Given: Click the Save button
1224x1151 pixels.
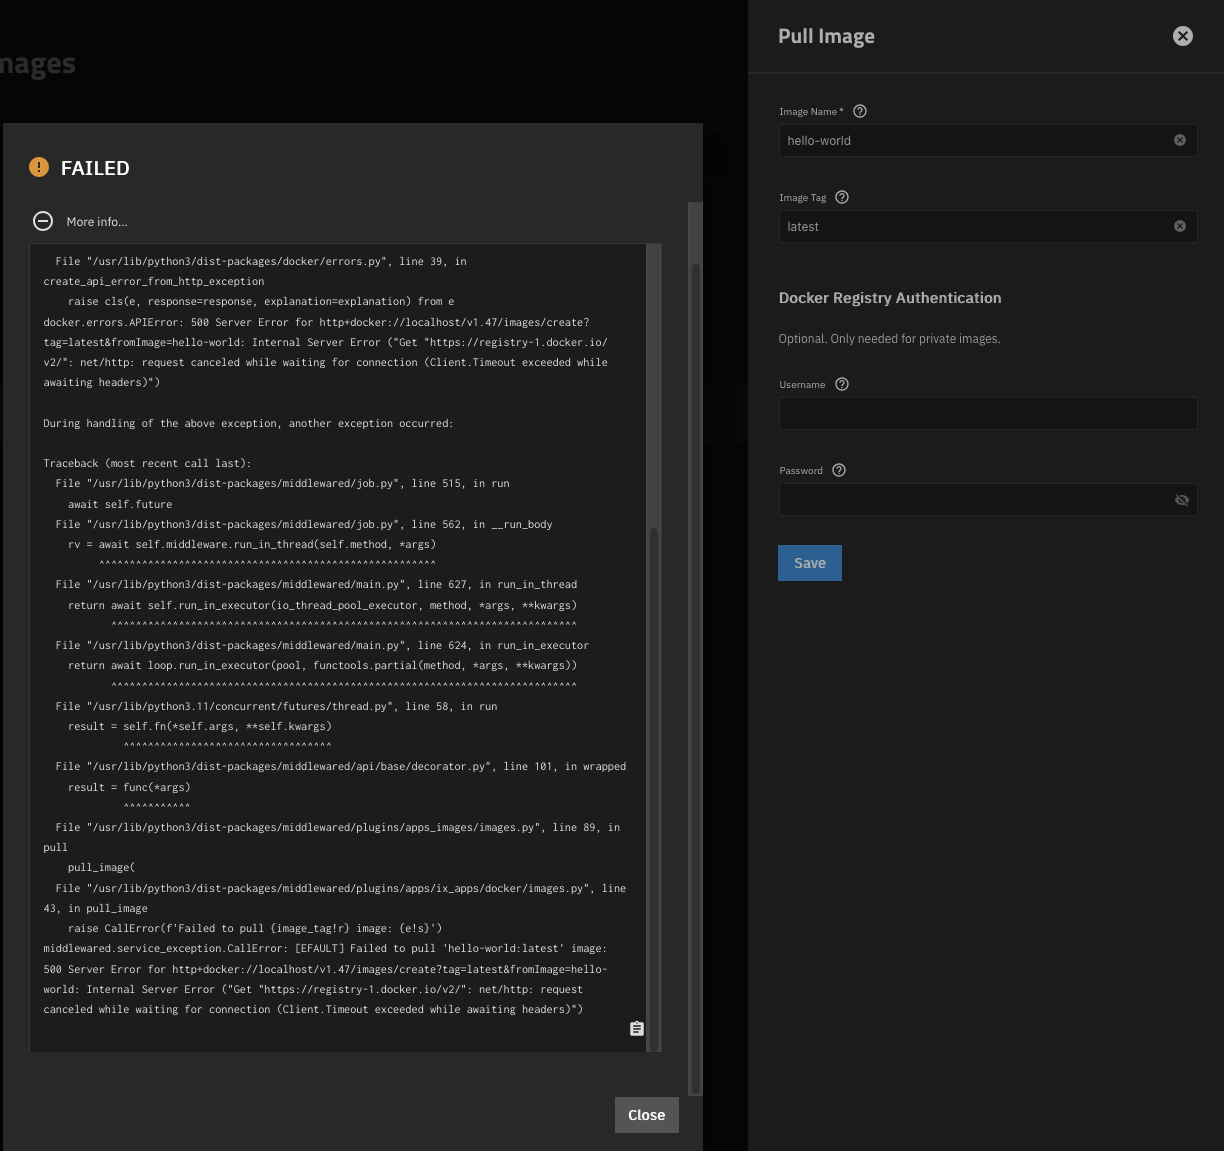Looking at the screenshot, I should click(809, 563).
